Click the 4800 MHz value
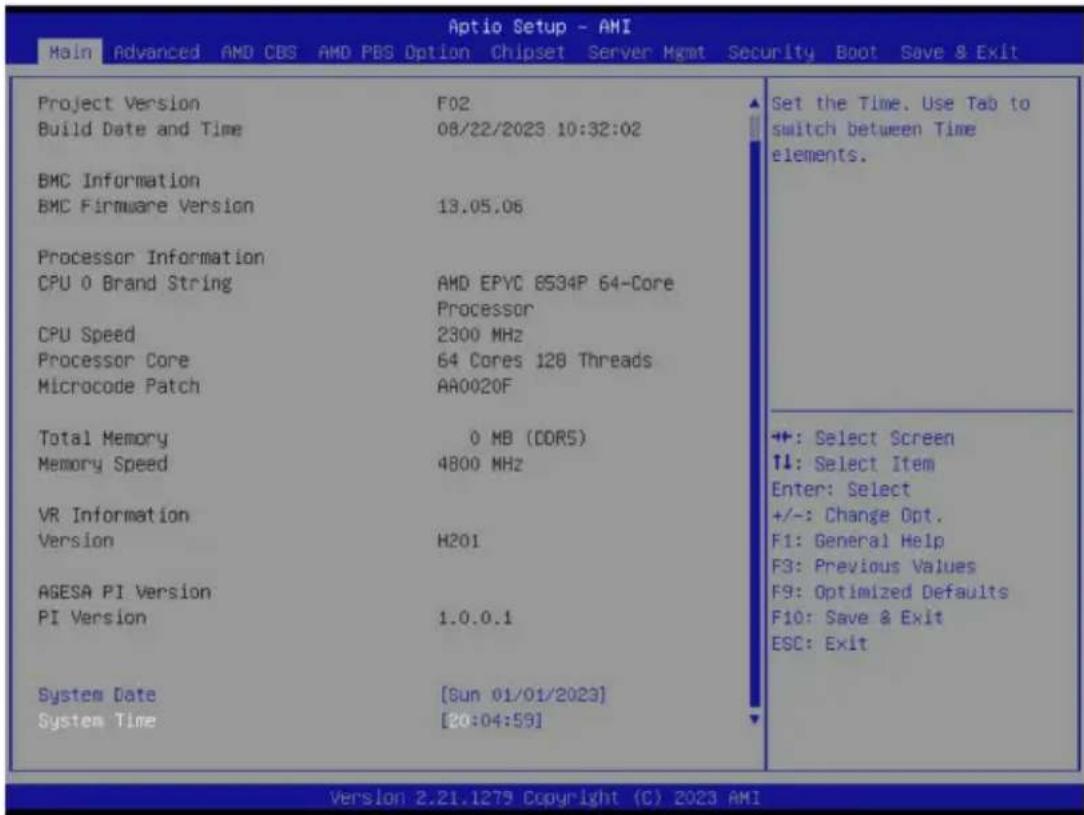The image size is (1084, 815). (x=480, y=464)
